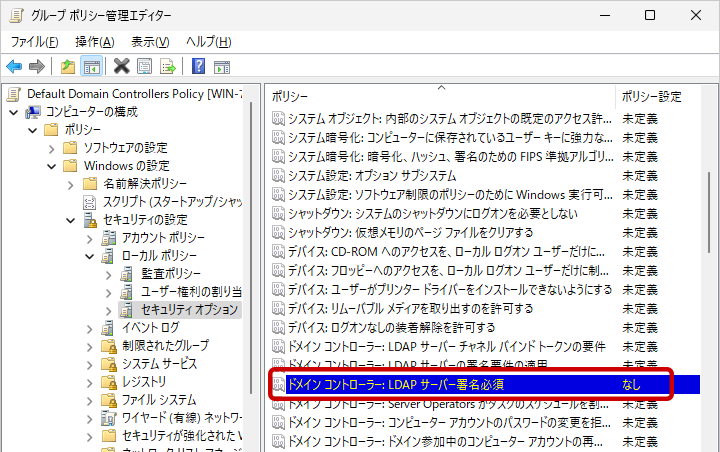
Task: Expand the ソフトウェアの設定 folder
Action: (51, 148)
